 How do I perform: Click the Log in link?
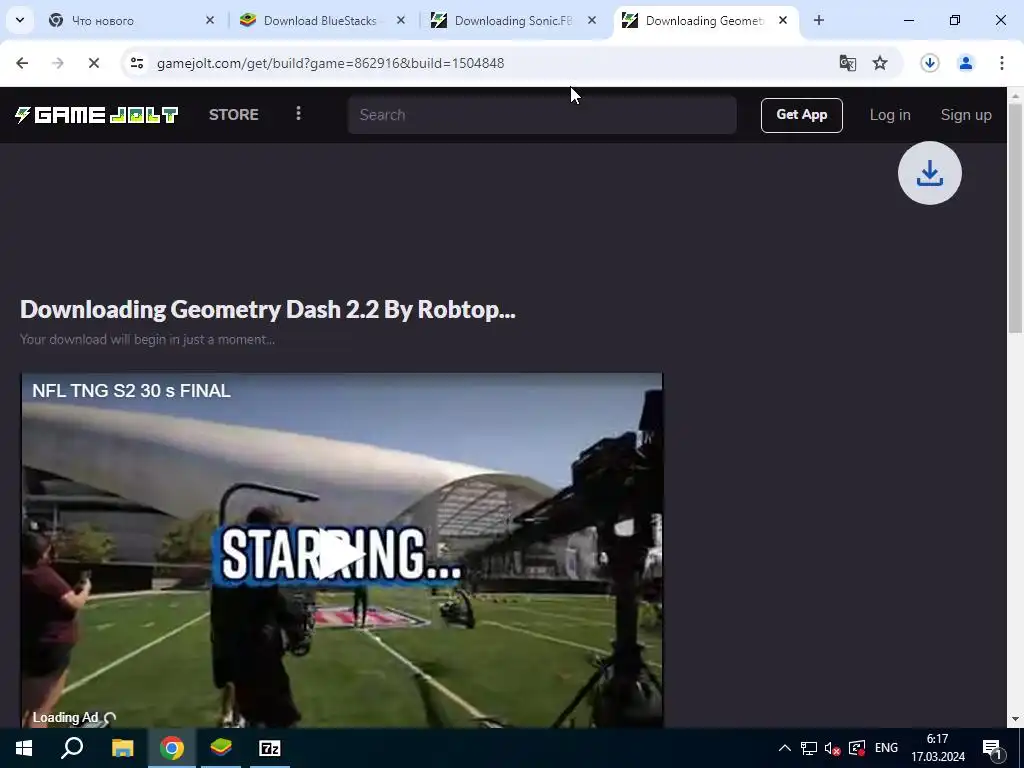click(889, 115)
